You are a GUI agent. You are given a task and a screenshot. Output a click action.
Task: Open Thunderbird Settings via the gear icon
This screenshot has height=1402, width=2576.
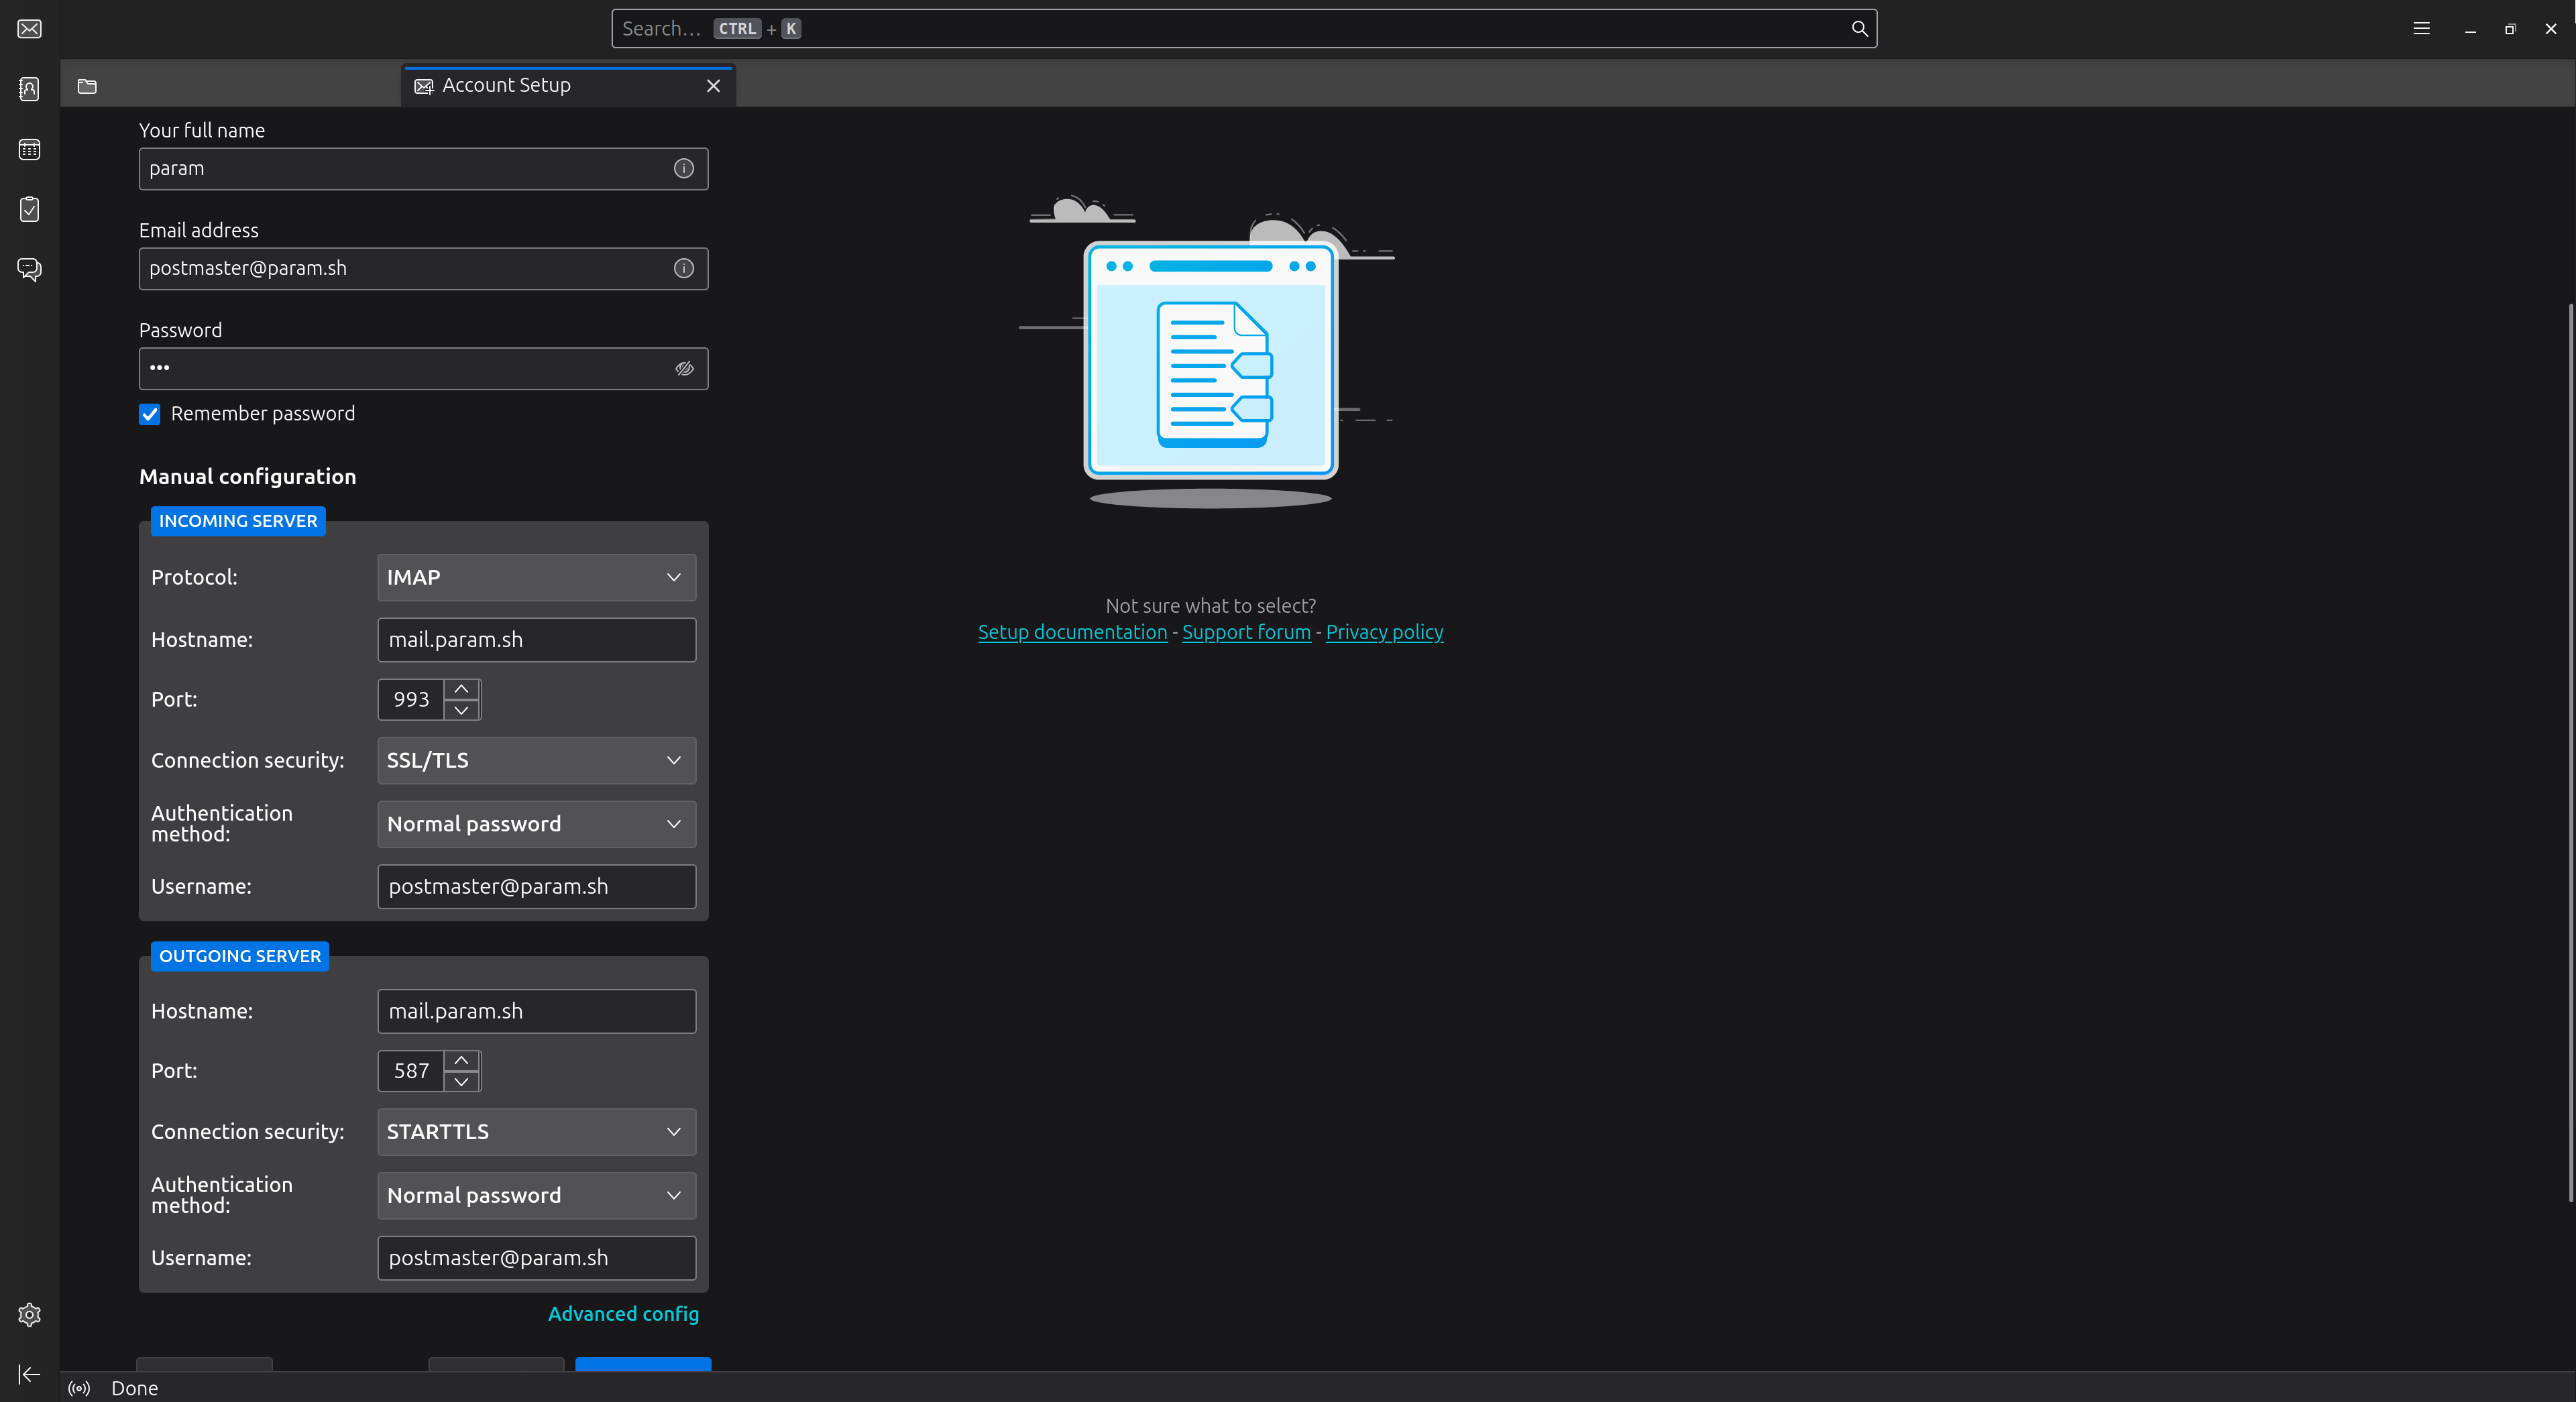[28, 1315]
